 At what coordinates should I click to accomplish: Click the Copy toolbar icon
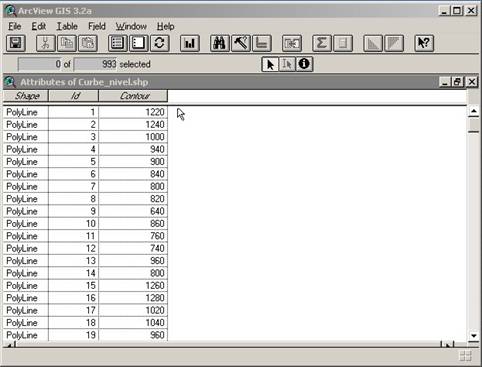click(x=67, y=43)
